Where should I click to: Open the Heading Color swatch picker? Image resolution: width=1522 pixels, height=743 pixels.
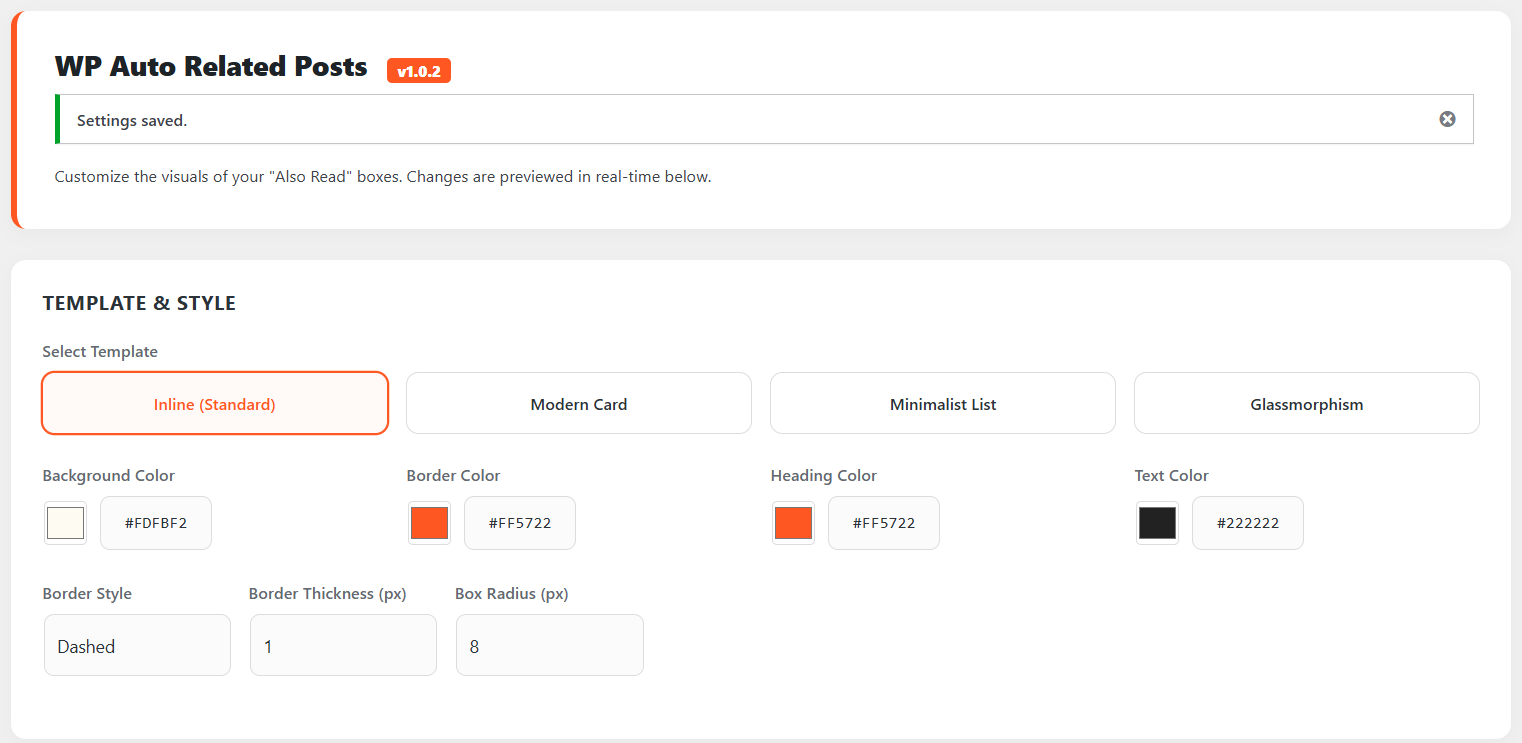(793, 522)
